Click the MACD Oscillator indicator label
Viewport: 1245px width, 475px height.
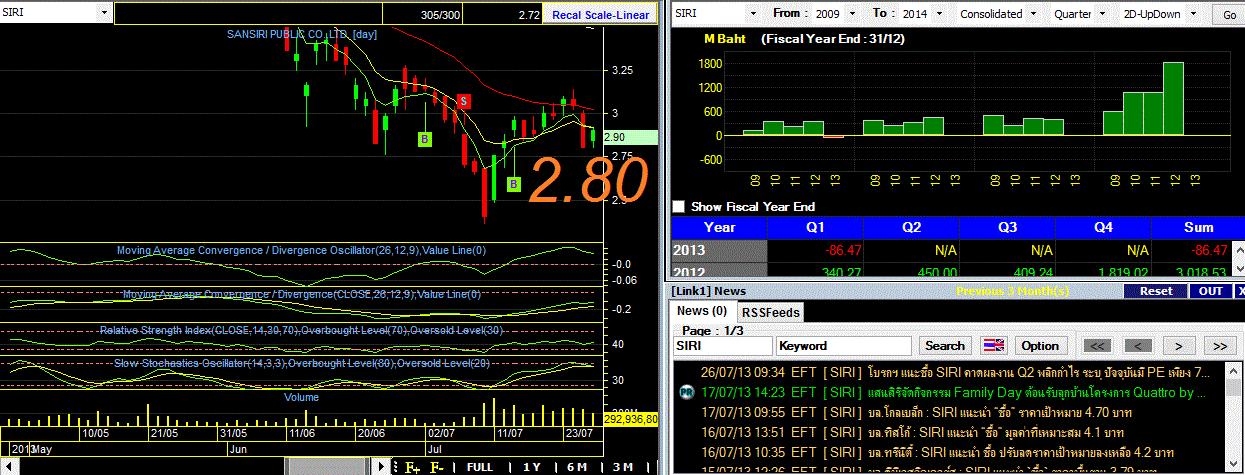pyautogui.click(x=301, y=250)
